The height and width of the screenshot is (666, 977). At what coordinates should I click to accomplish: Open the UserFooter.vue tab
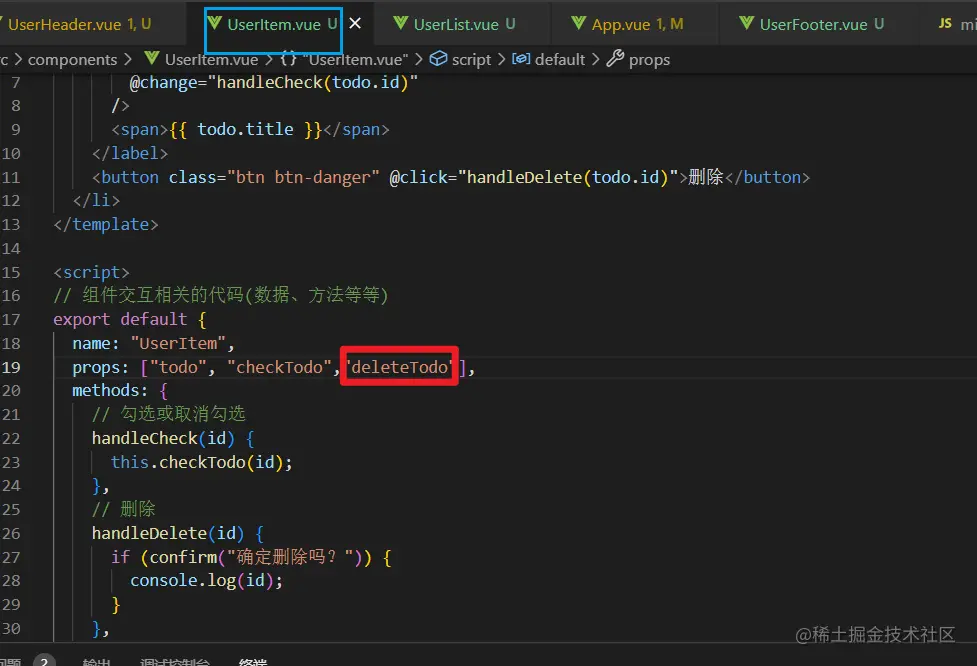pyautogui.click(x=813, y=24)
